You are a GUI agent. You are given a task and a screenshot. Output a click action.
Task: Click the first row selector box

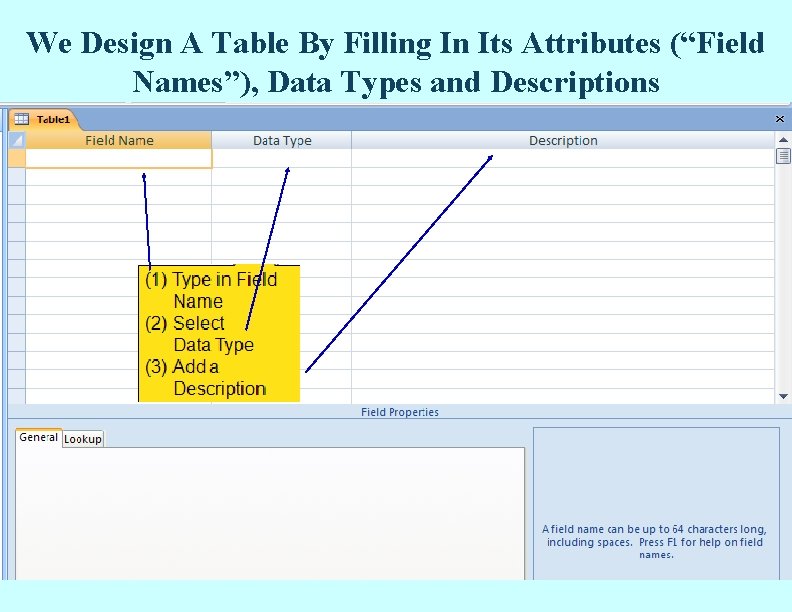point(17,159)
